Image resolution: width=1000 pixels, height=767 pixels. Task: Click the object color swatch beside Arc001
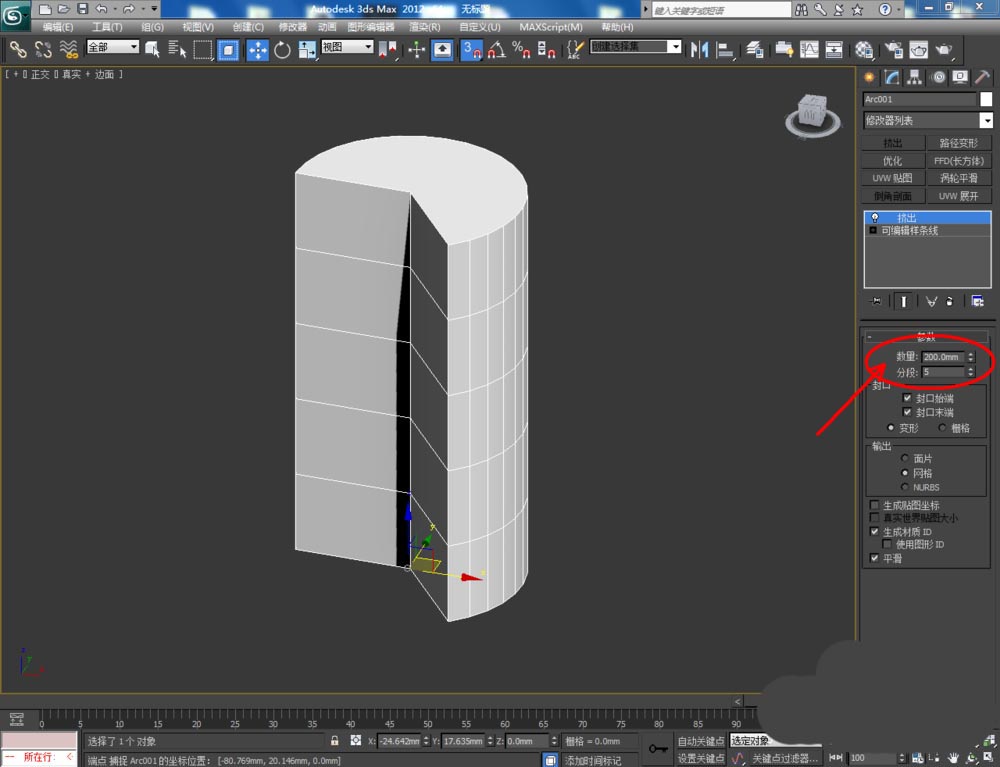pyautogui.click(x=986, y=99)
